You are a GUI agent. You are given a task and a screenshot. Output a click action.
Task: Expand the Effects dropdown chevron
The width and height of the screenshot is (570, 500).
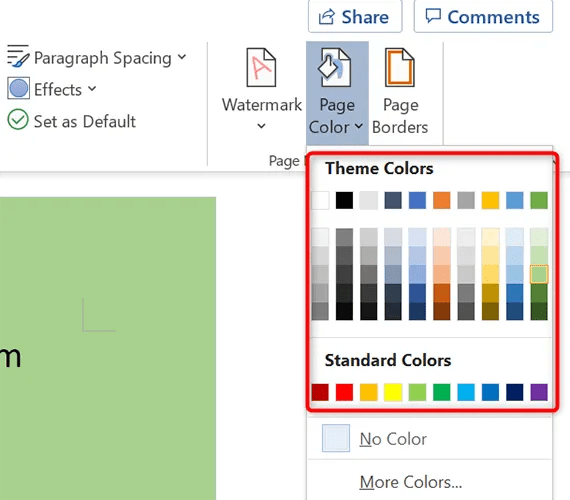click(x=92, y=88)
